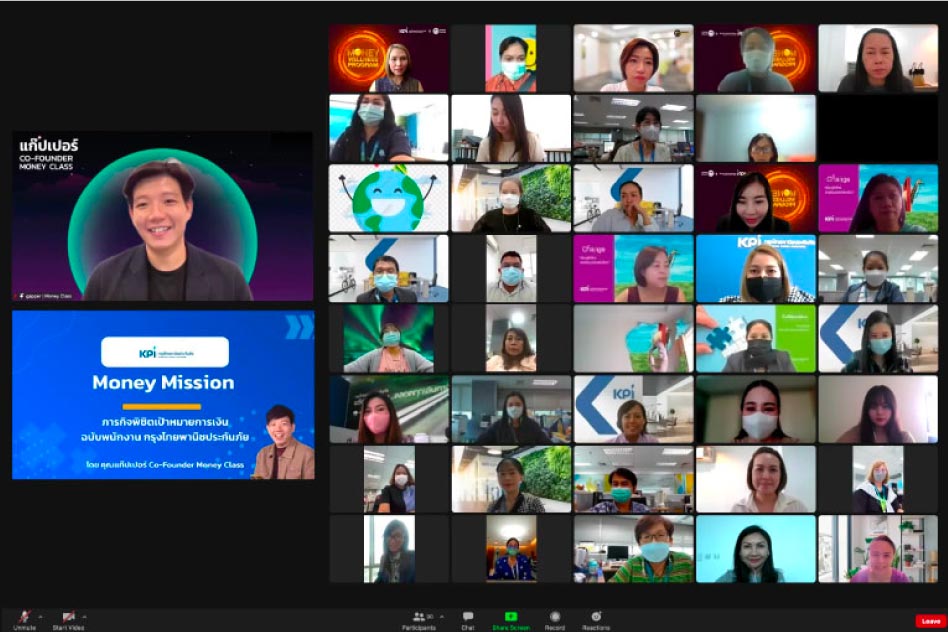This screenshot has width=948, height=632.
Task: Start Video with the camera icon
Action: click(69, 618)
